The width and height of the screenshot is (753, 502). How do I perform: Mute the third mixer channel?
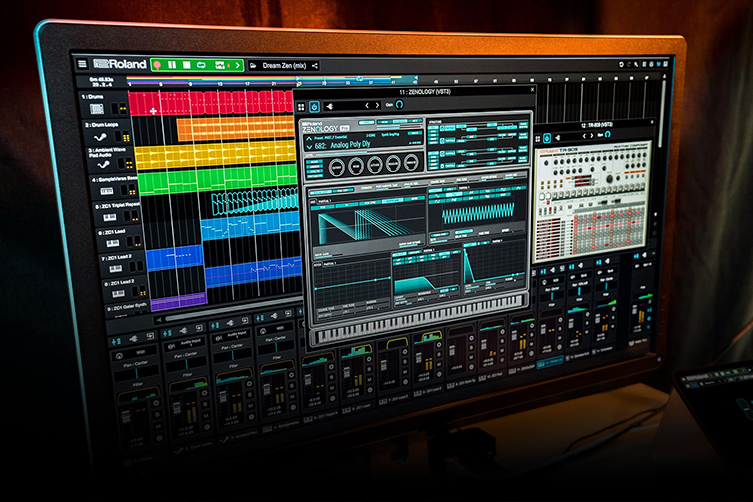(250, 406)
